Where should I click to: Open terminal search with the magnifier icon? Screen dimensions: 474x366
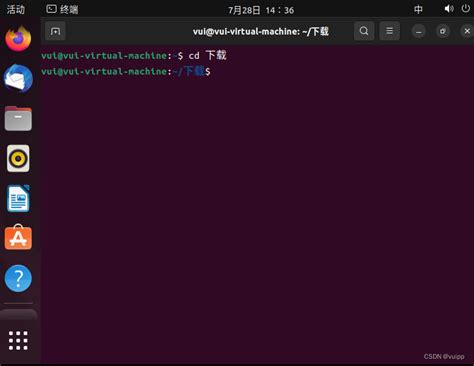[364, 31]
